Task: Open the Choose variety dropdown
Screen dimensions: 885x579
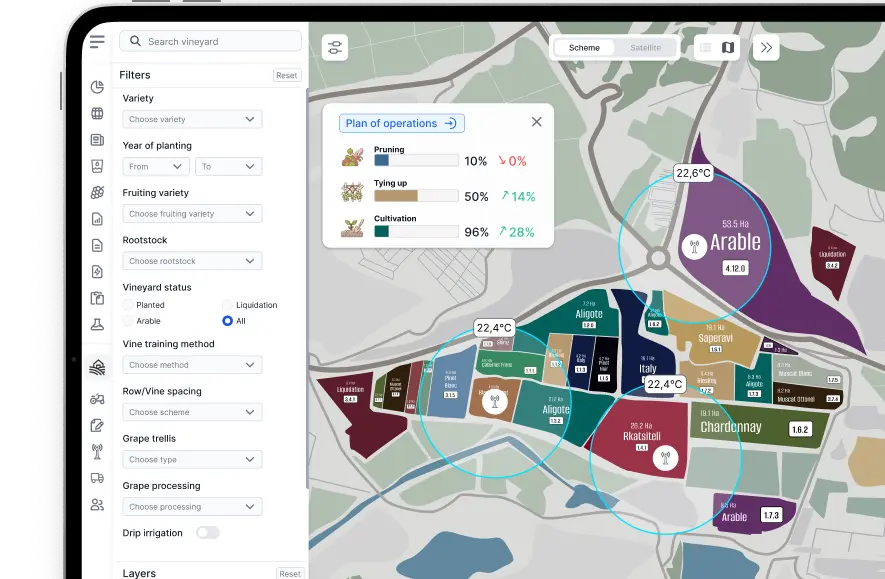Action: point(192,119)
